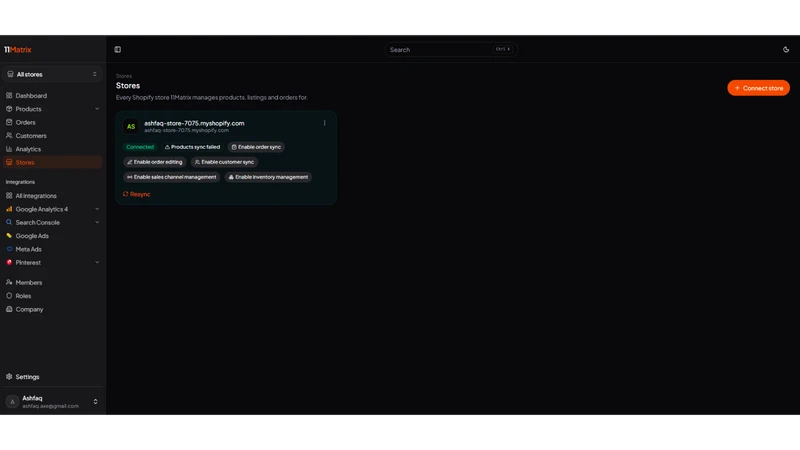
Task: Collapse the sidebar panel toggle
Action: [118, 49]
